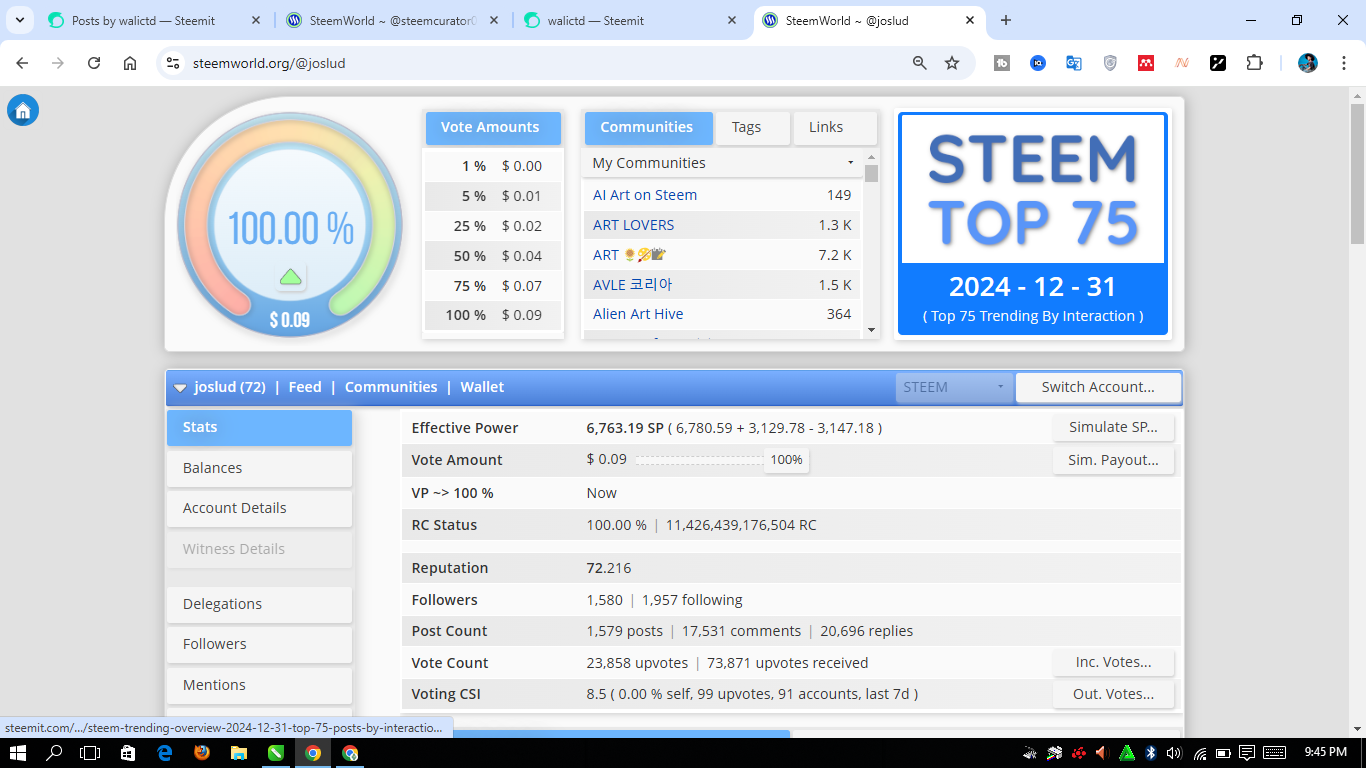Viewport: 1366px width, 768px height.
Task: Open the Delegations sidebar section
Action: 259,604
